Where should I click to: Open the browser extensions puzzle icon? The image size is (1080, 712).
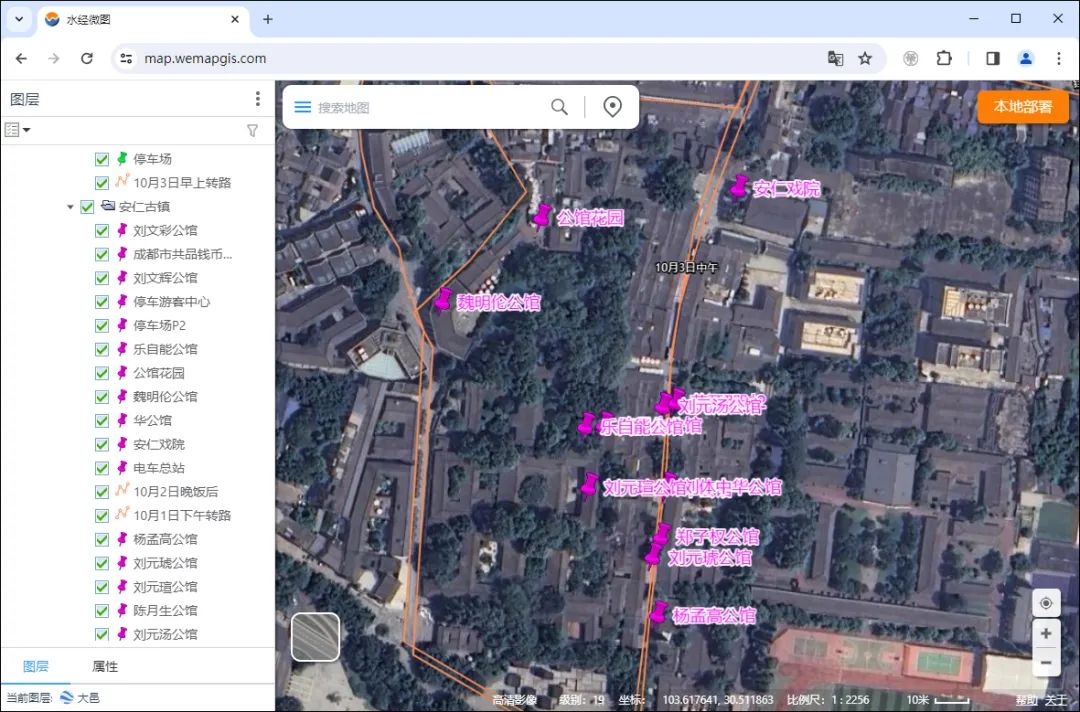point(944,59)
